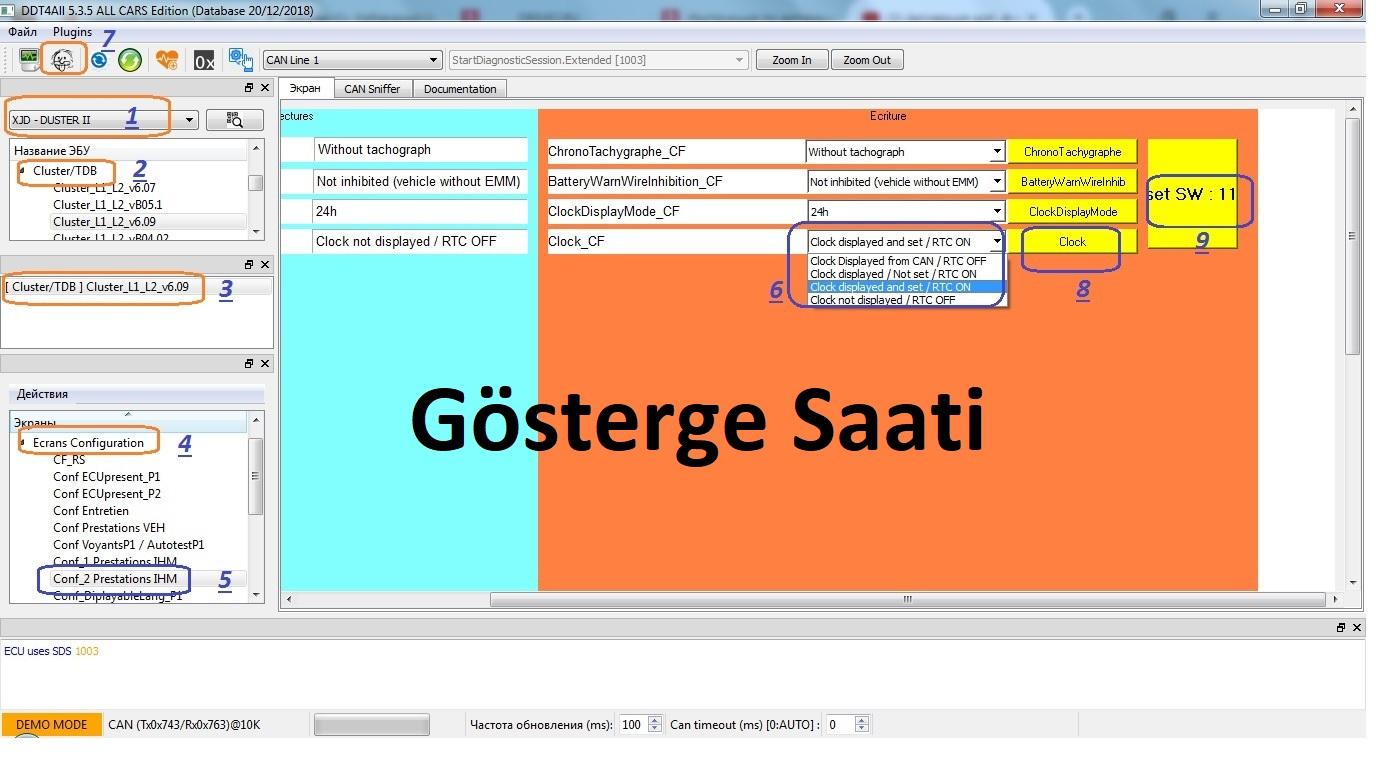Click the monitor waveform icon in toolbar

click(x=29, y=60)
